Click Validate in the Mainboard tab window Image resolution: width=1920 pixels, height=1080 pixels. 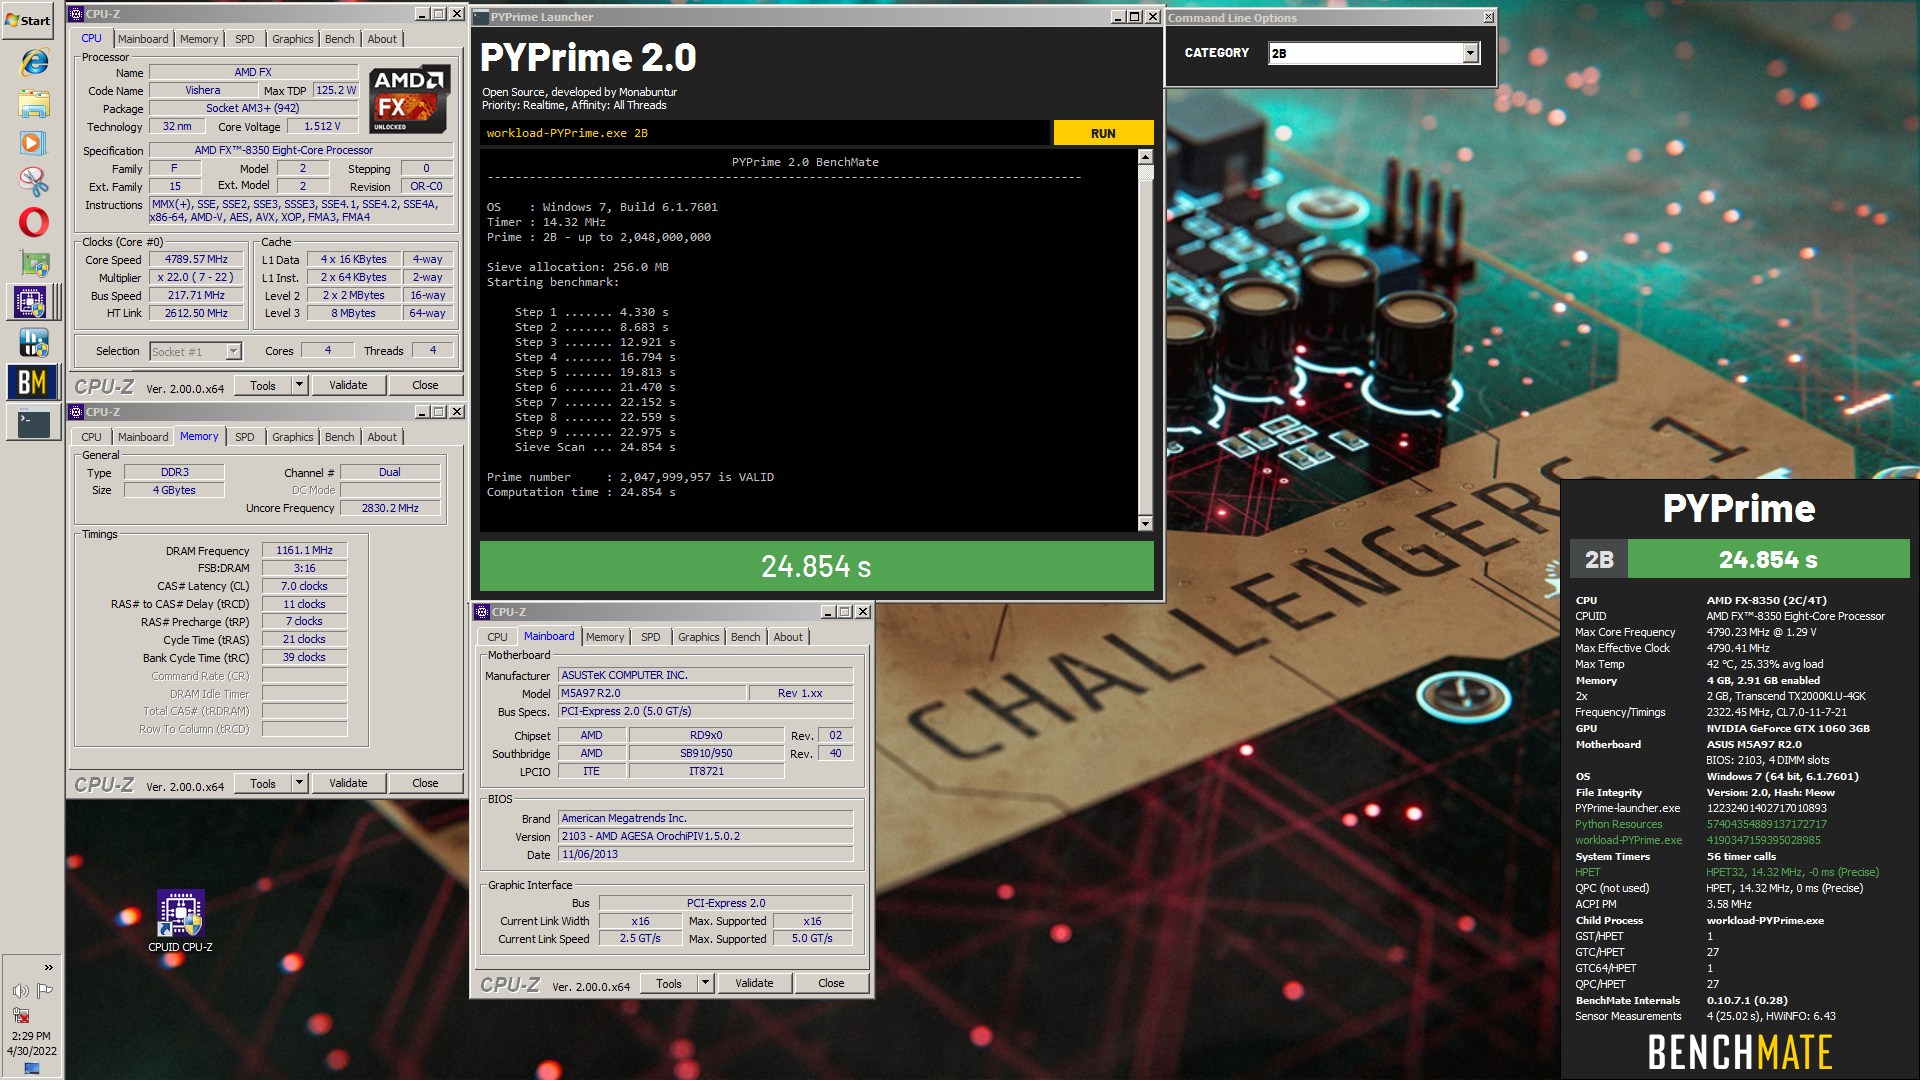tap(754, 983)
